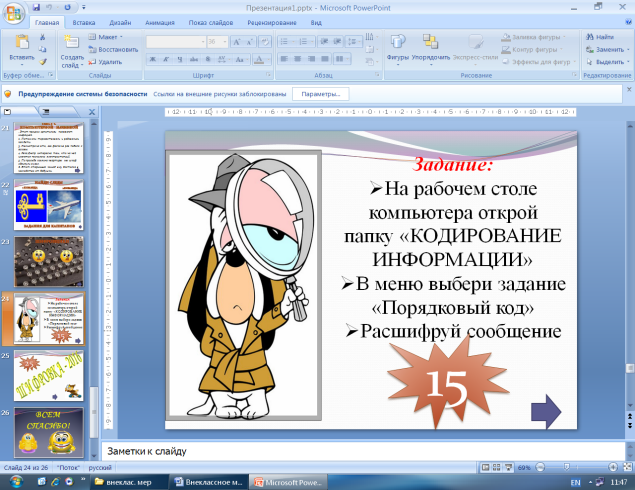
Task: Click the blue arrow action button on slide
Action: tap(546, 411)
